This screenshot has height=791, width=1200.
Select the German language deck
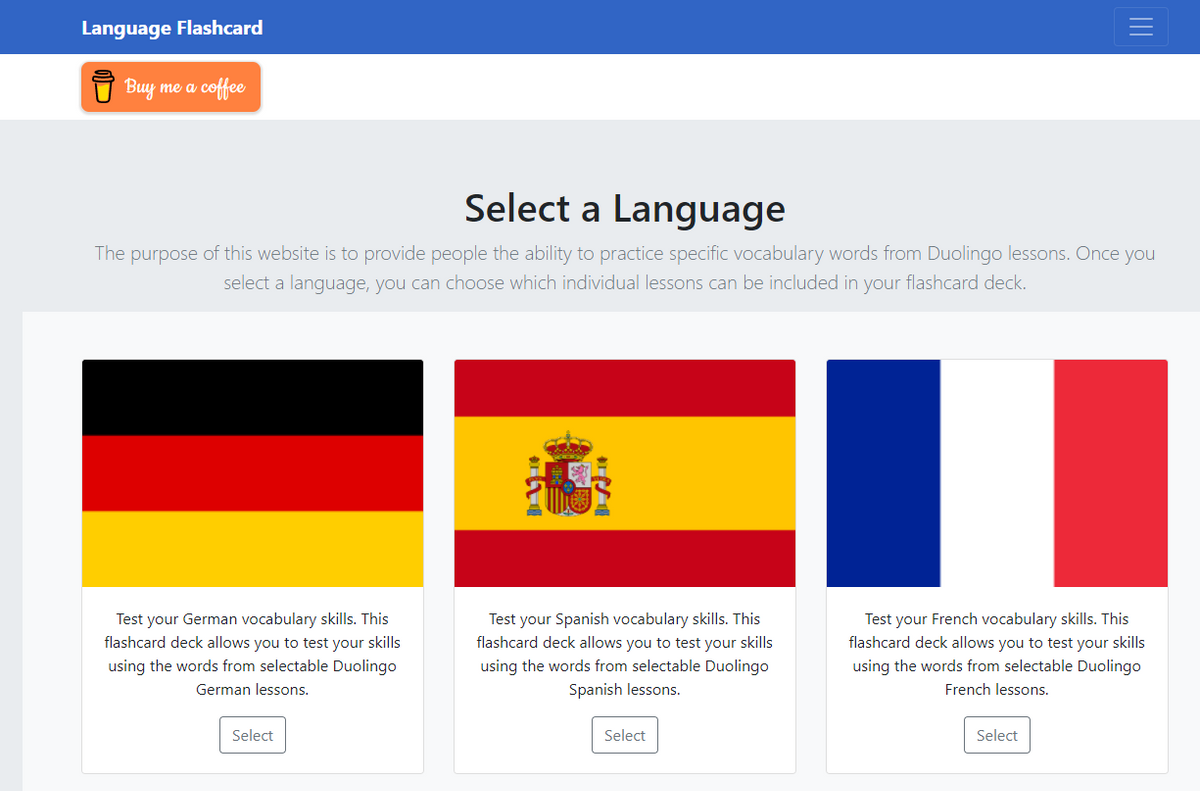(252, 735)
